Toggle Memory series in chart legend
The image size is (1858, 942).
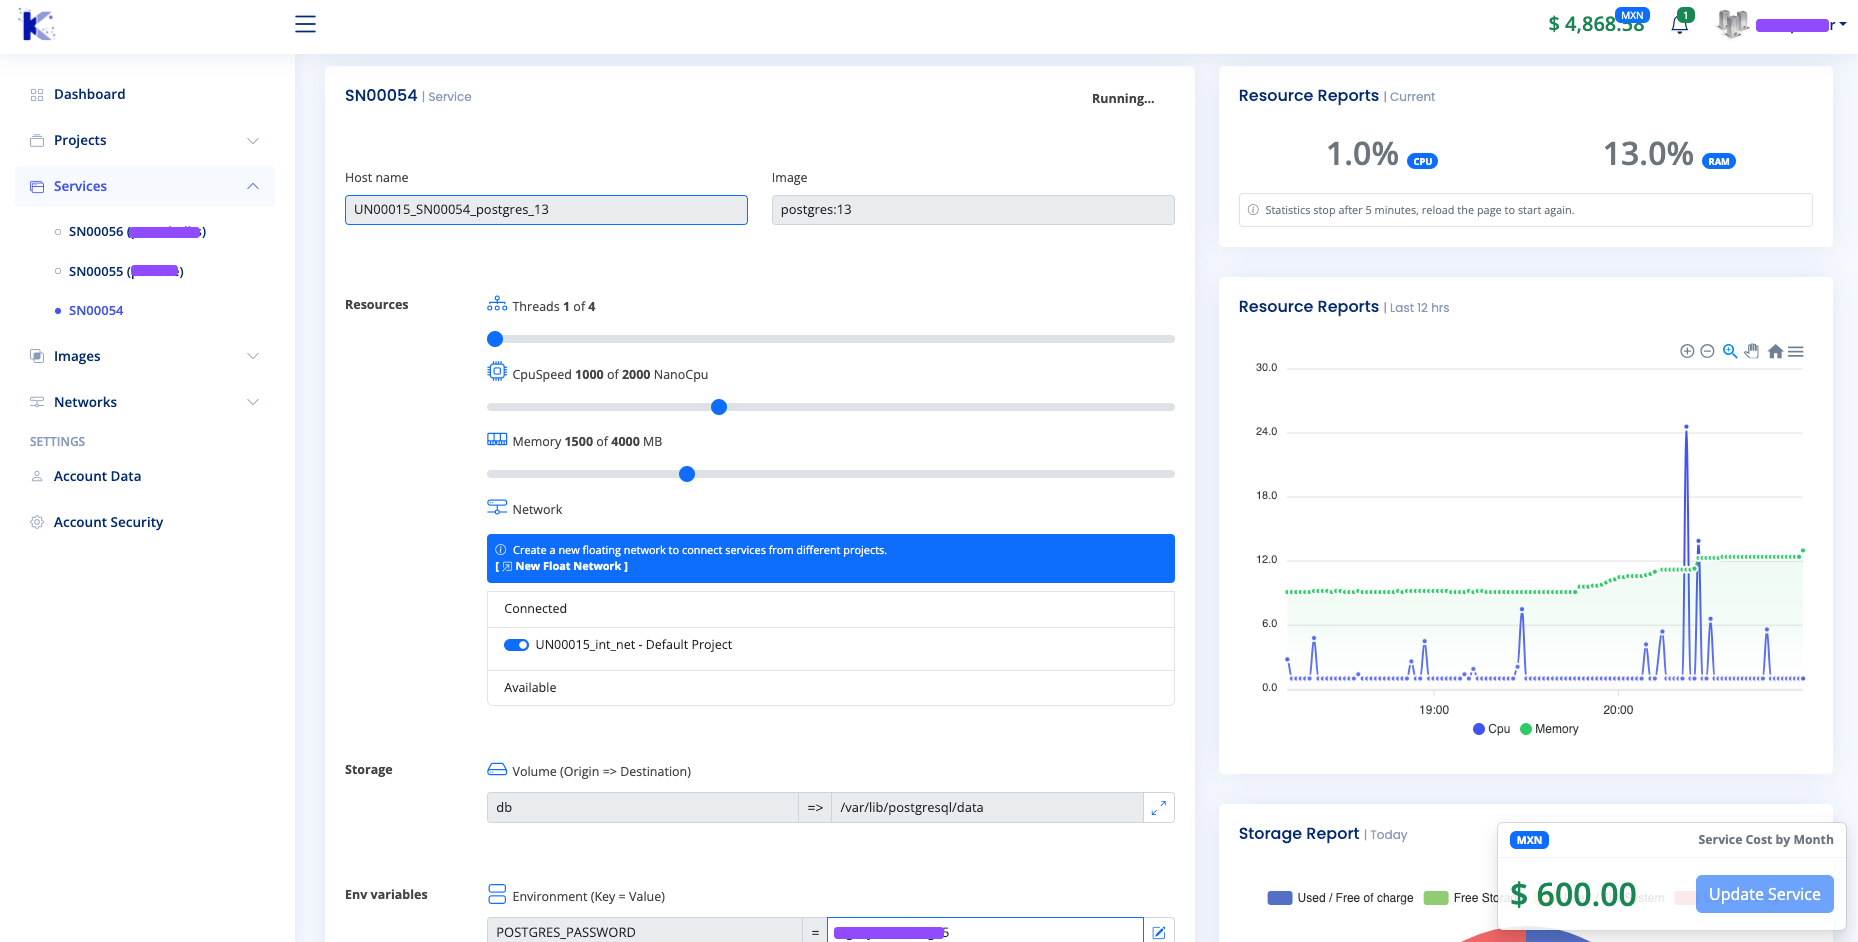[1549, 729]
